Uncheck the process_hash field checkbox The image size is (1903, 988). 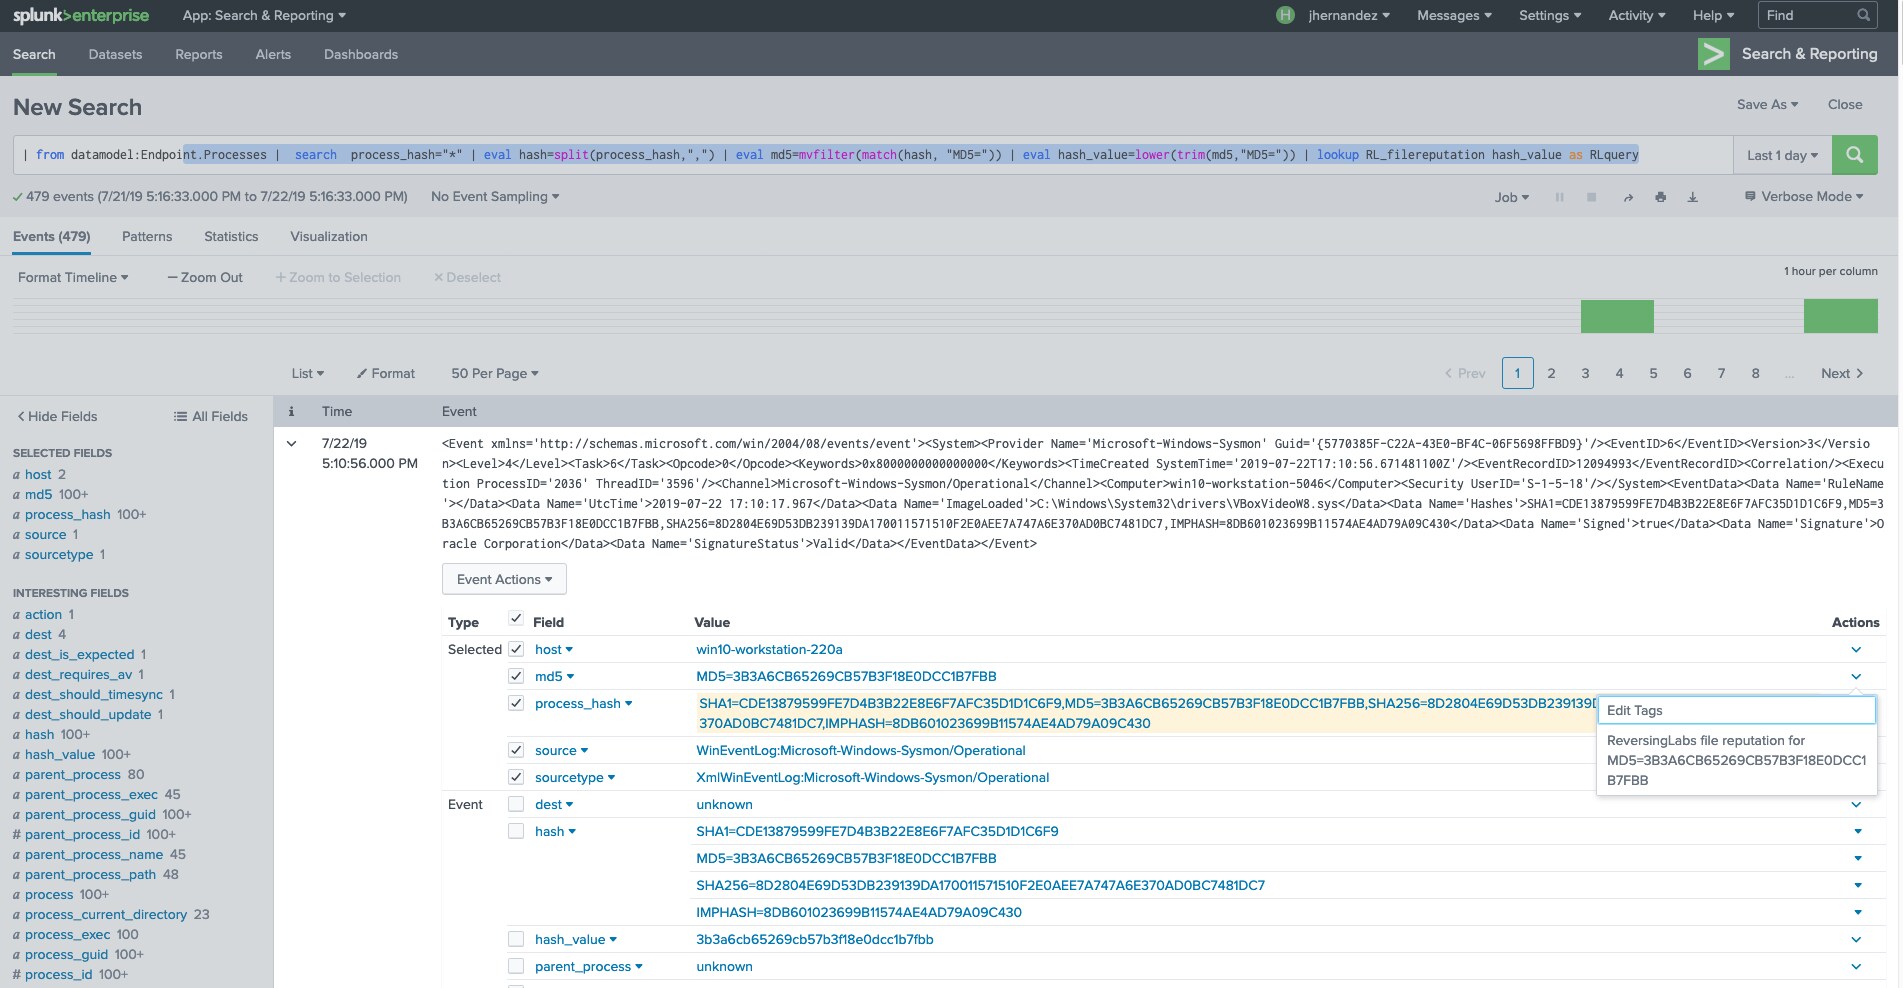coord(516,703)
